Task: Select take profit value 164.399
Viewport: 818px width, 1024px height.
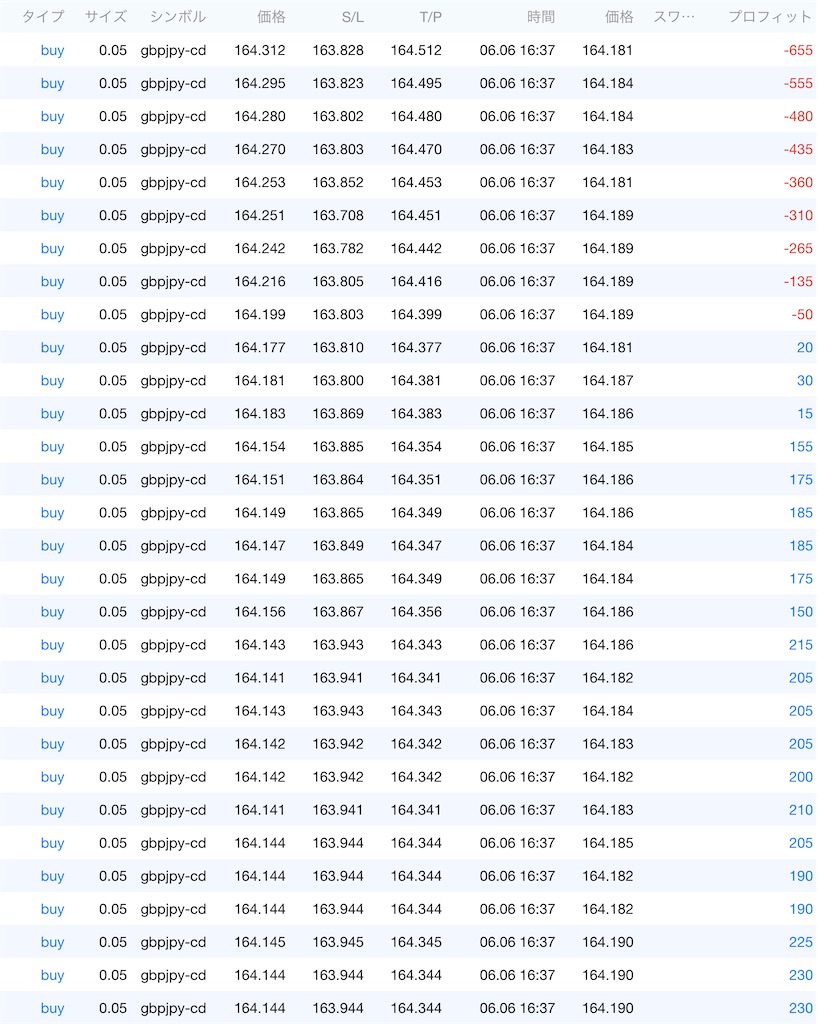Action: (417, 315)
